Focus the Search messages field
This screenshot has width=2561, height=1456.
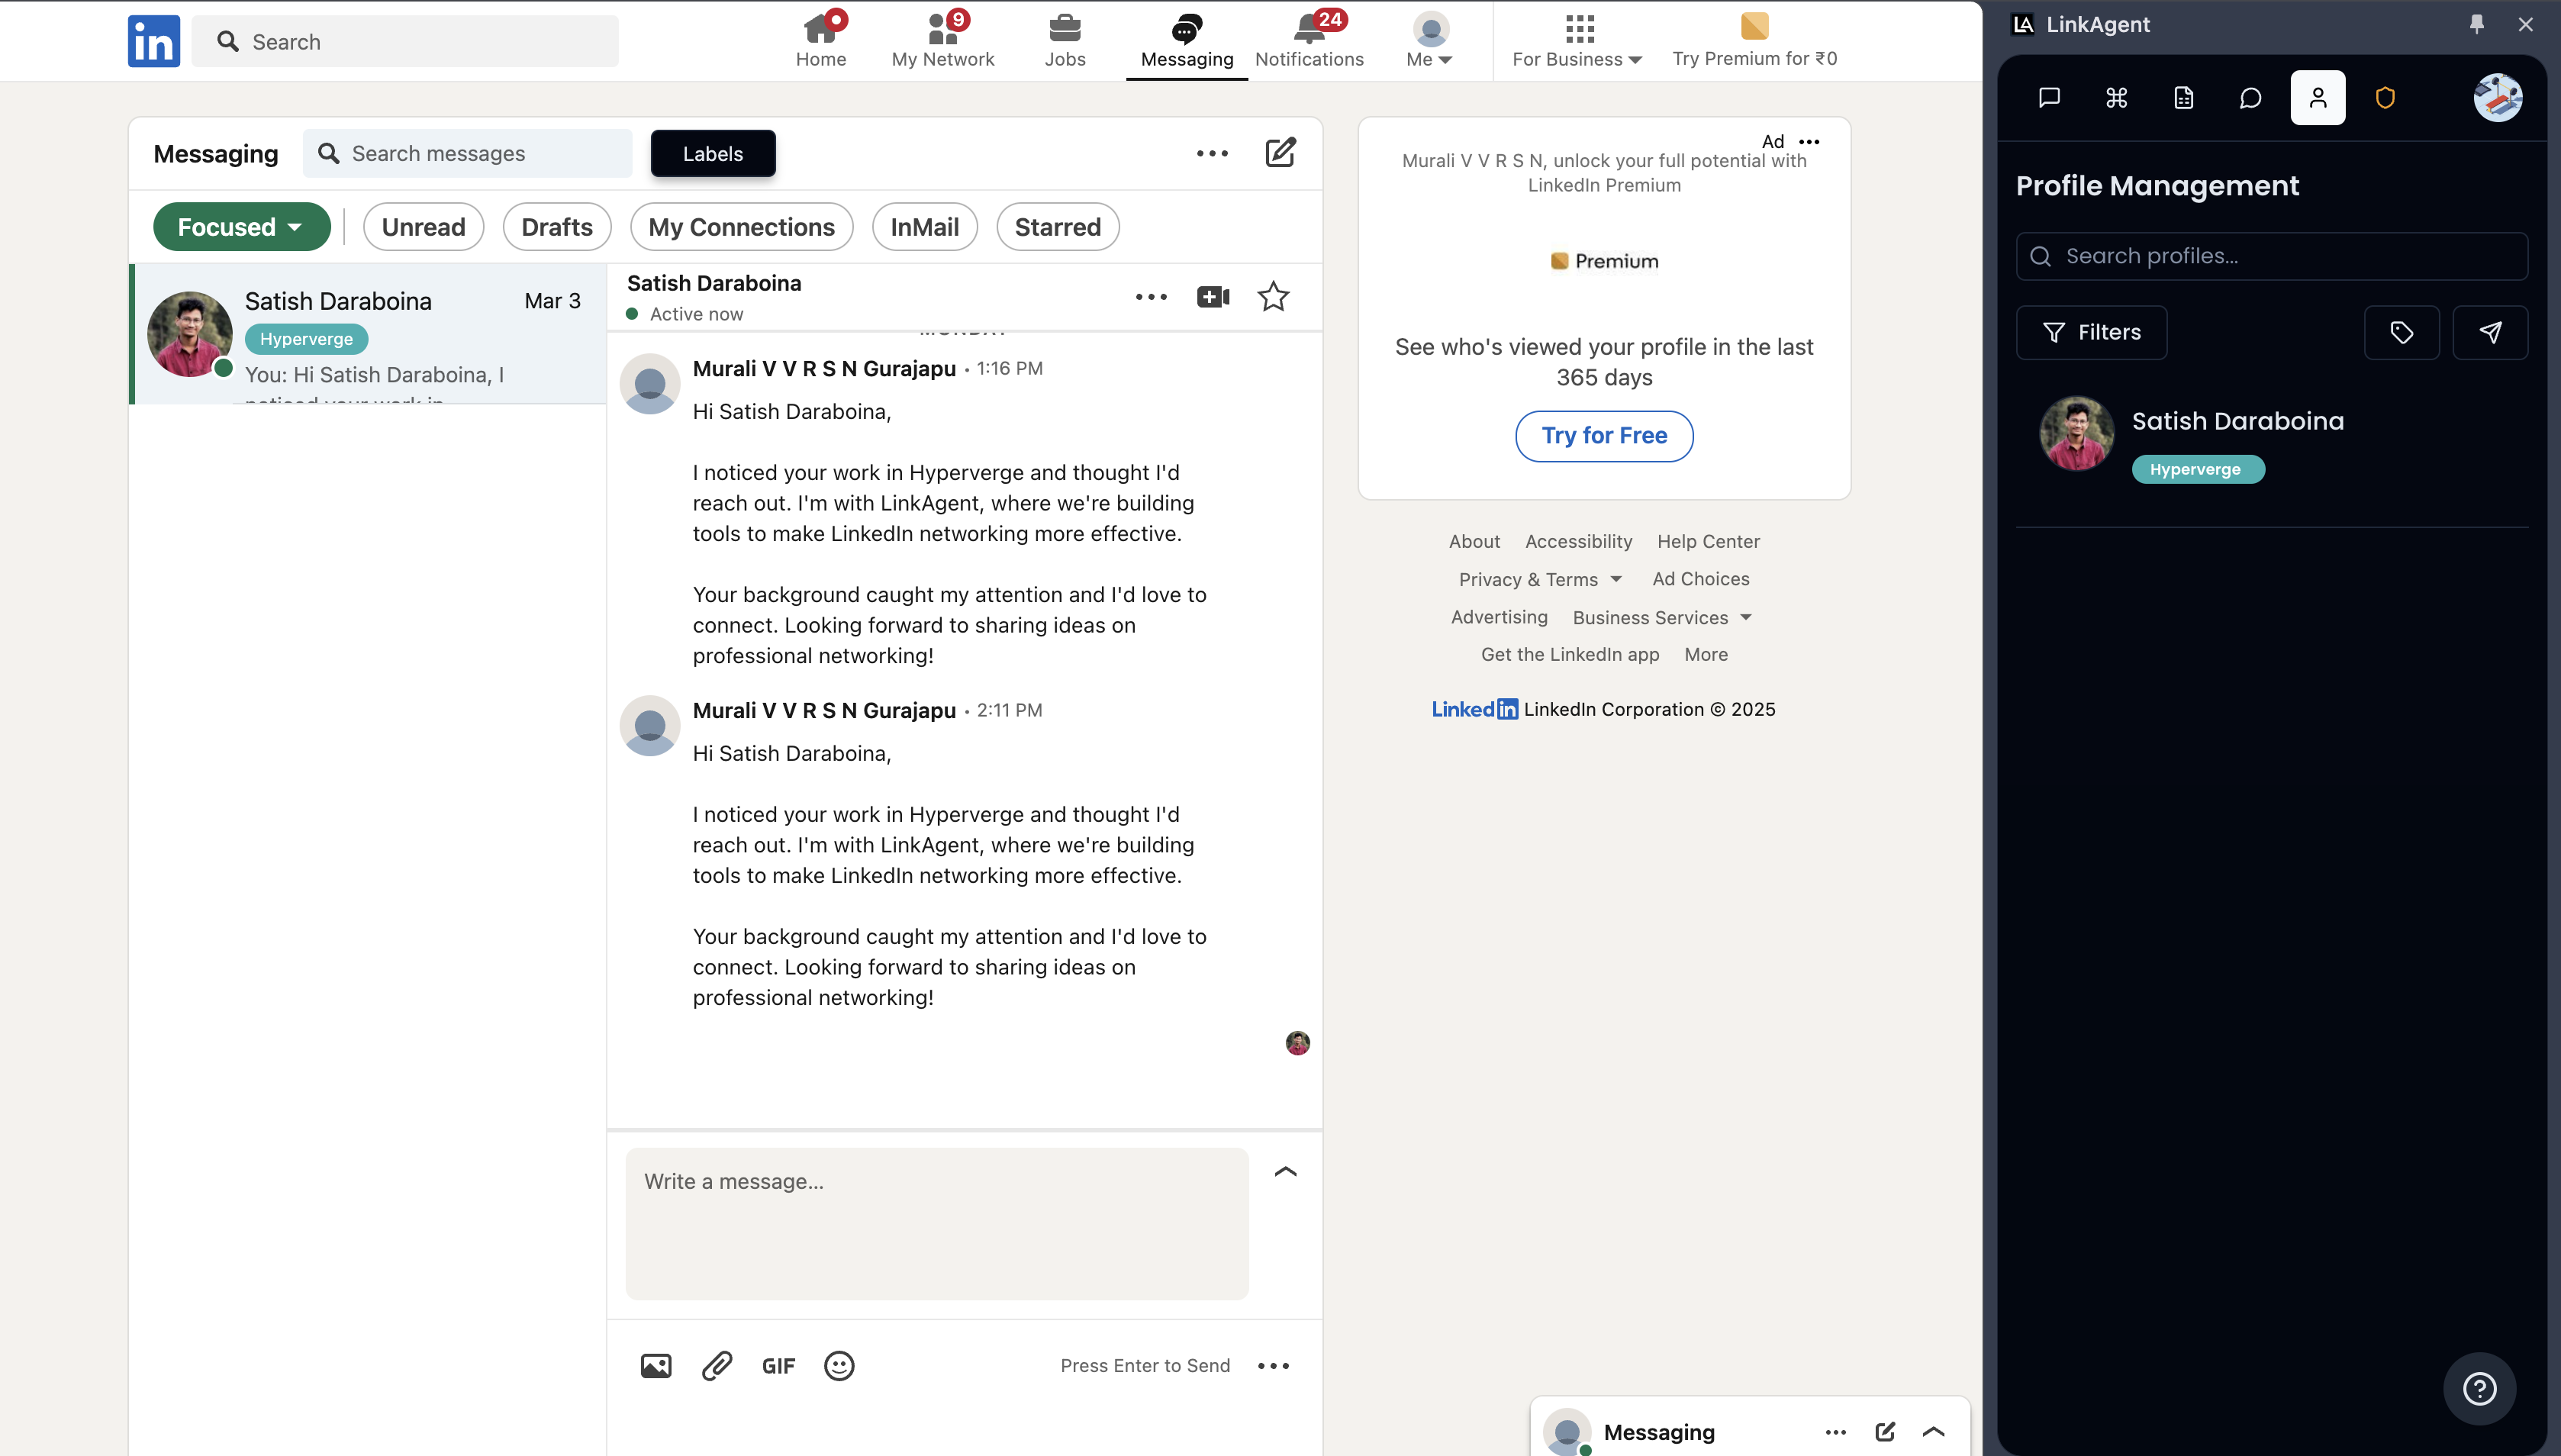click(x=468, y=153)
